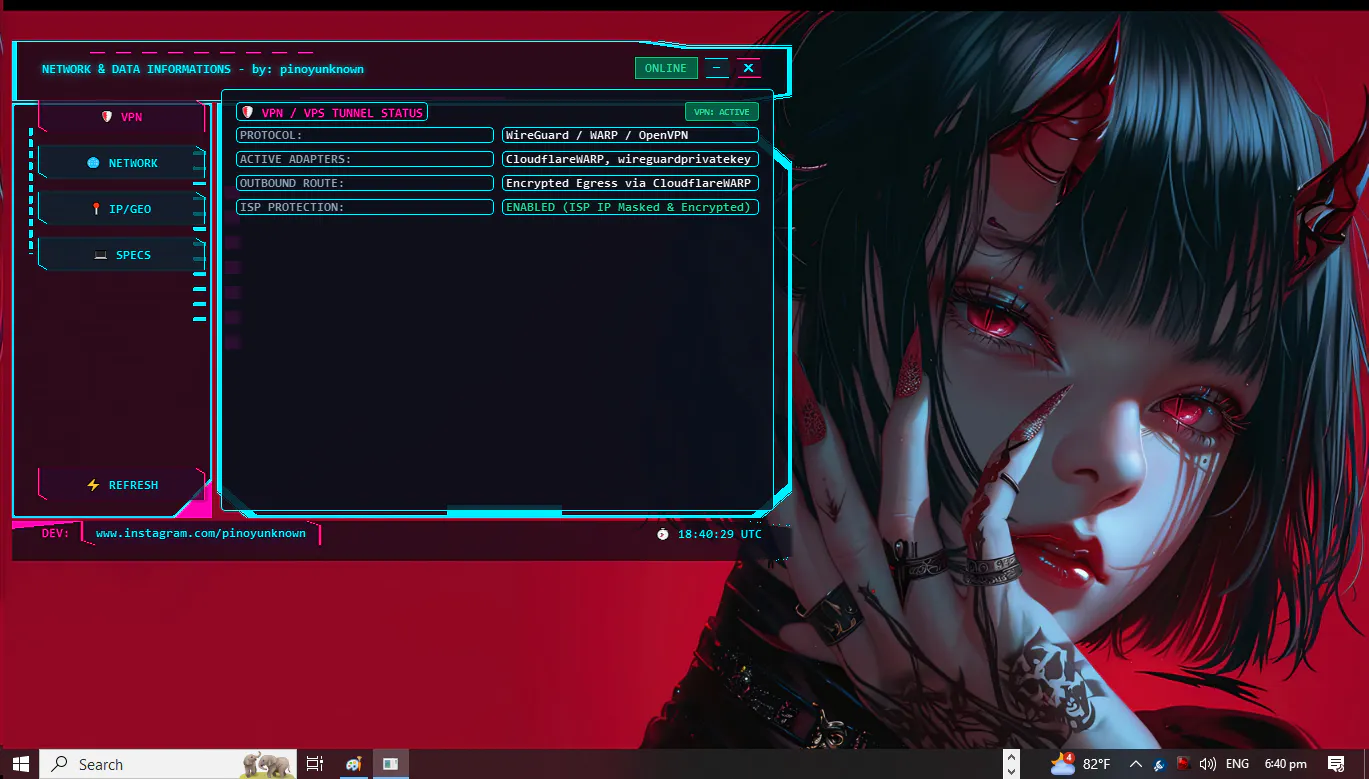Minimize the Network & Data Informations window
1369x779 pixels.
pos(716,68)
